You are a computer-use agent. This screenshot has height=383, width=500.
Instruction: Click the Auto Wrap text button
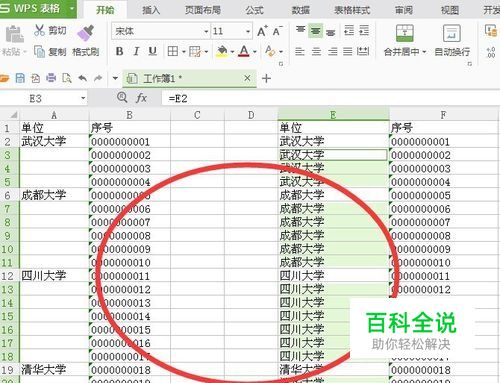[x=452, y=40]
